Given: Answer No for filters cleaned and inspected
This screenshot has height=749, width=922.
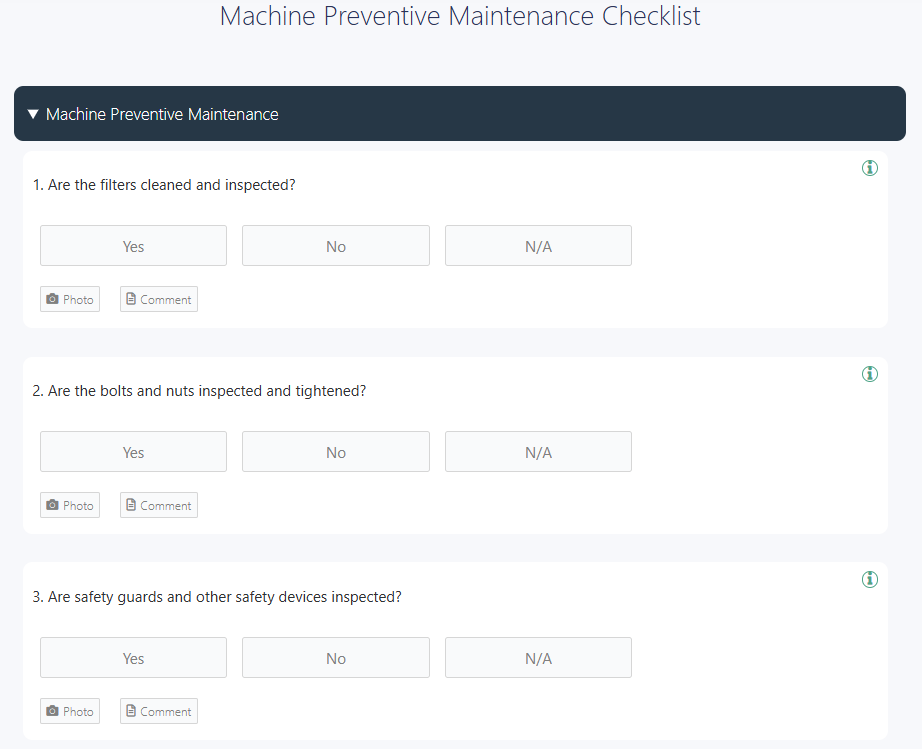Looking at the screenshot, I should [x=336, y=246].
